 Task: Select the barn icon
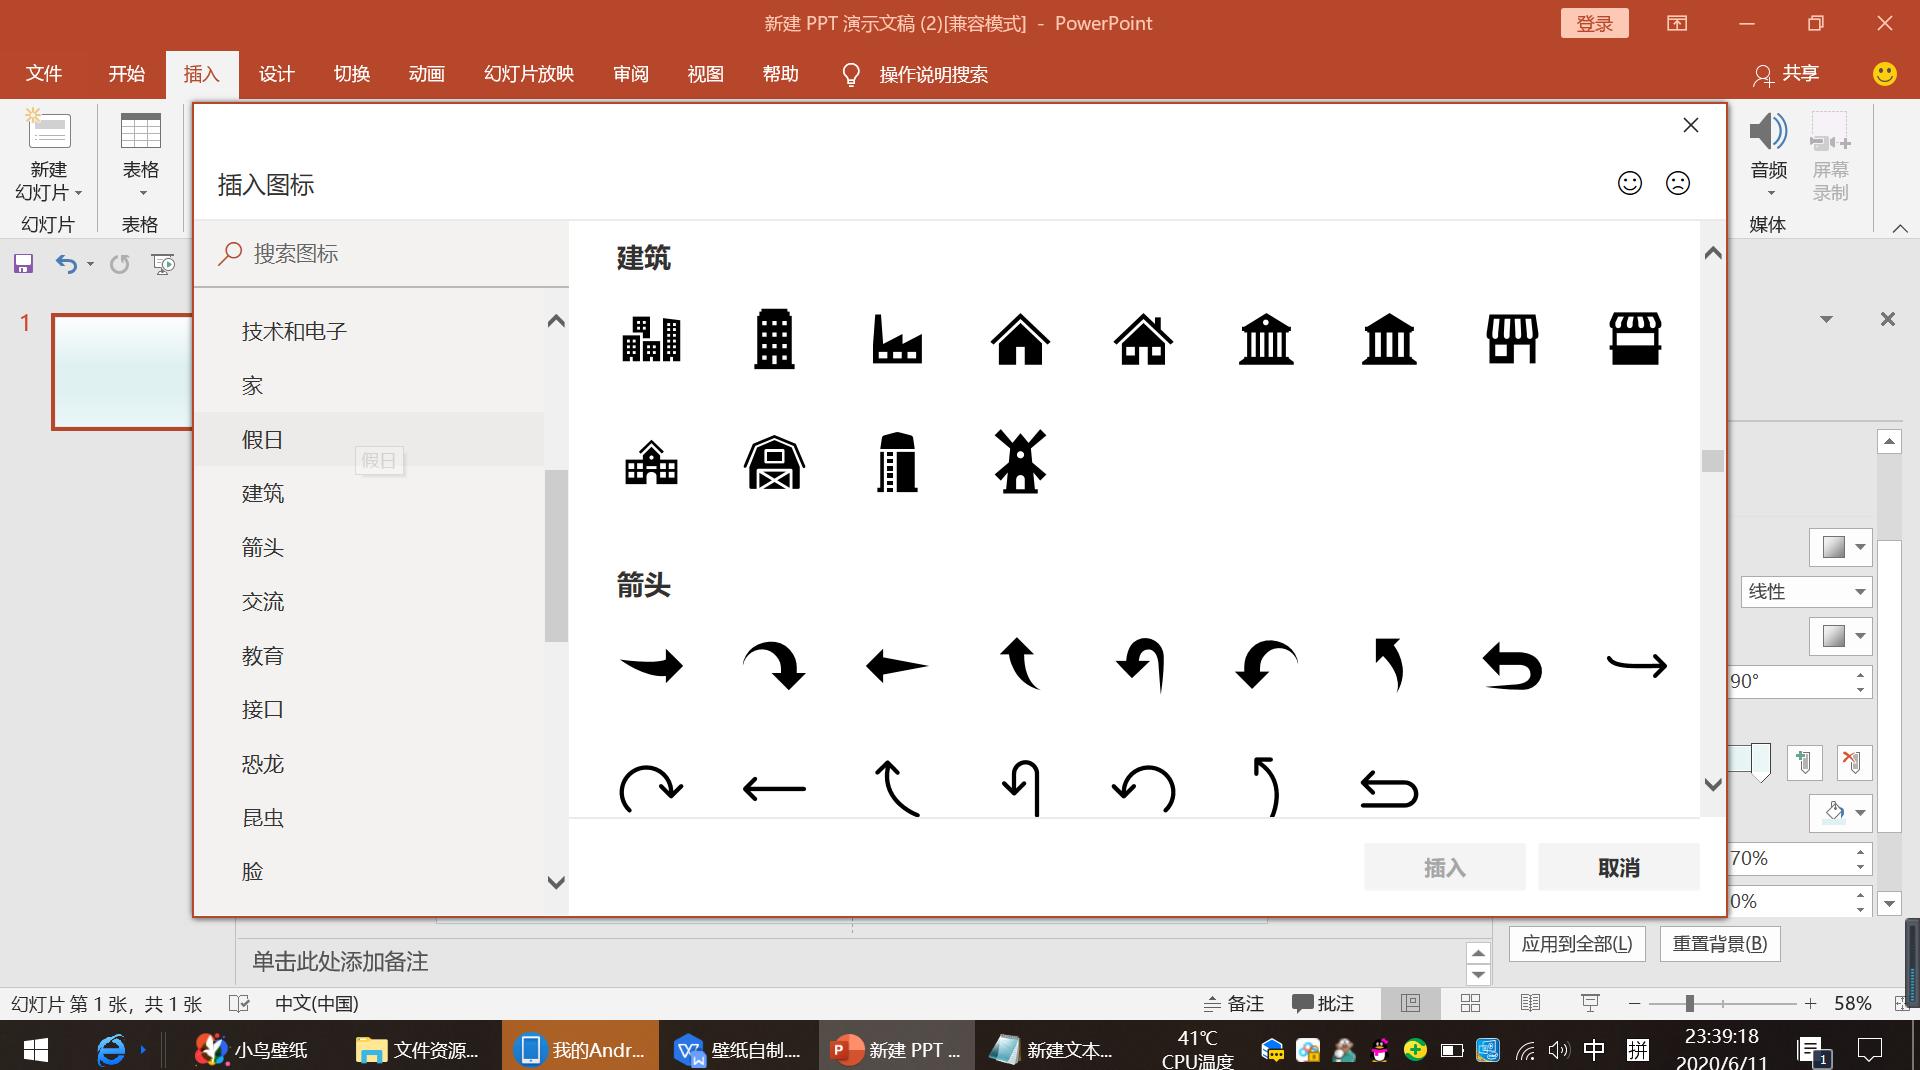[x=773, y=462]
